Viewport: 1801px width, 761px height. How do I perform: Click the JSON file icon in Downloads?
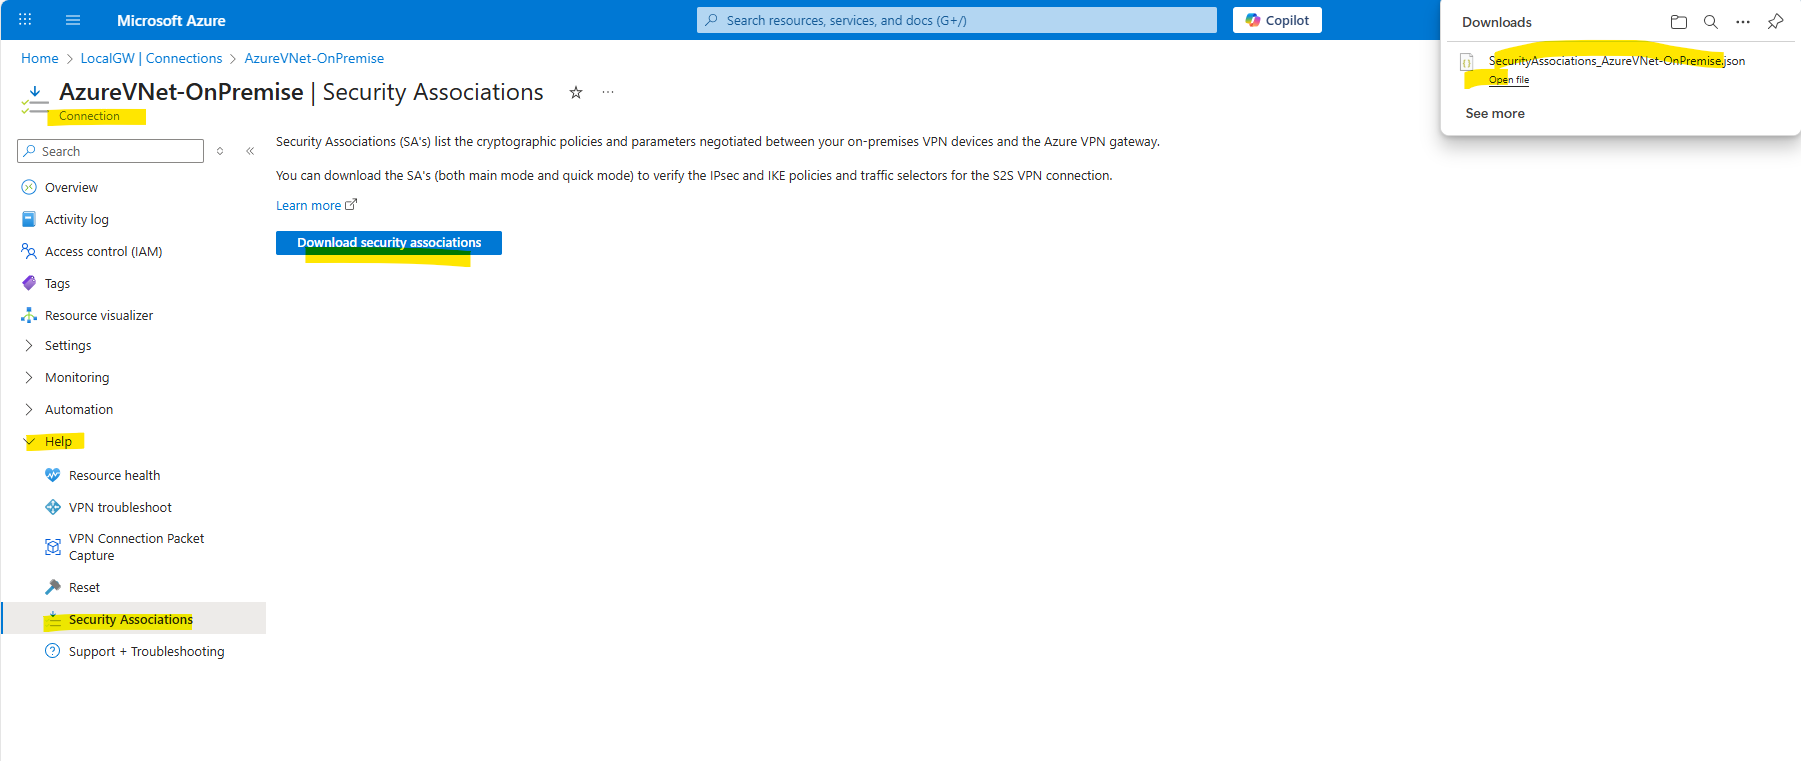click(x=1467, y=62)
